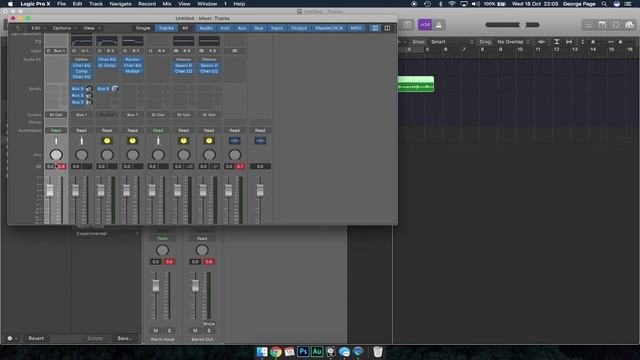Open the Photoshop app in the Dock

point(303,351)
